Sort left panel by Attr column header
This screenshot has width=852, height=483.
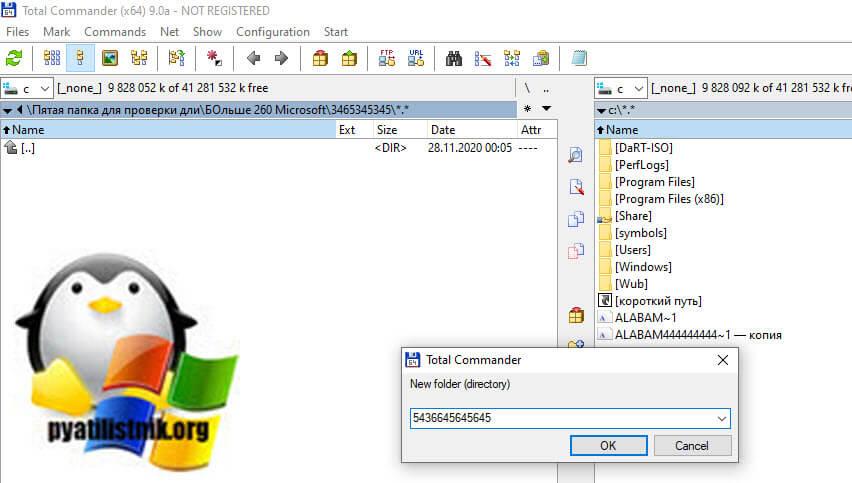tap(537, 130)
